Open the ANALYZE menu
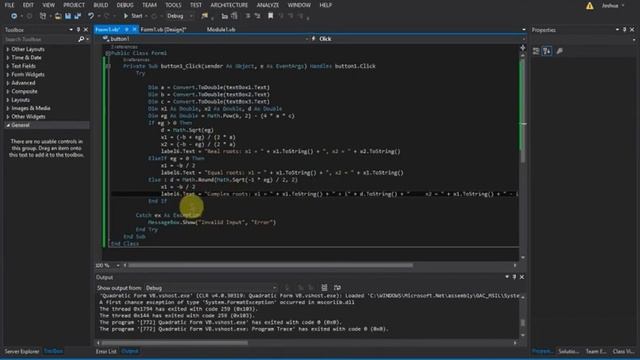640x360 pixels. point(268,5)
